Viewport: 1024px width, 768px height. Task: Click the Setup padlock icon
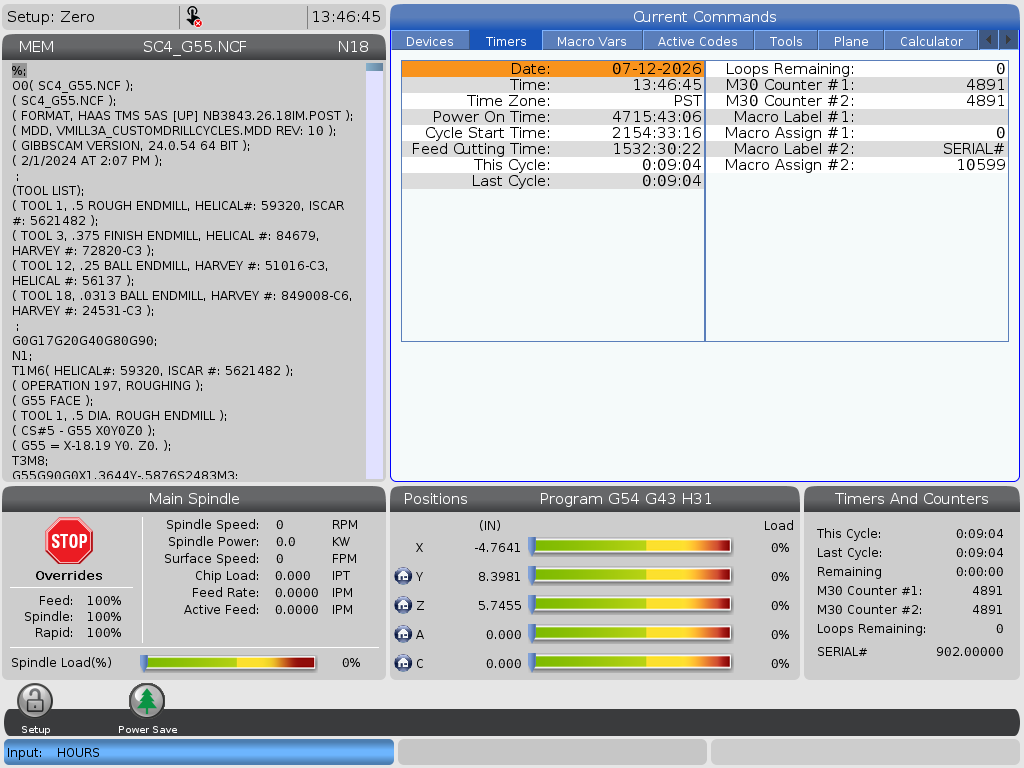point(35,701)
